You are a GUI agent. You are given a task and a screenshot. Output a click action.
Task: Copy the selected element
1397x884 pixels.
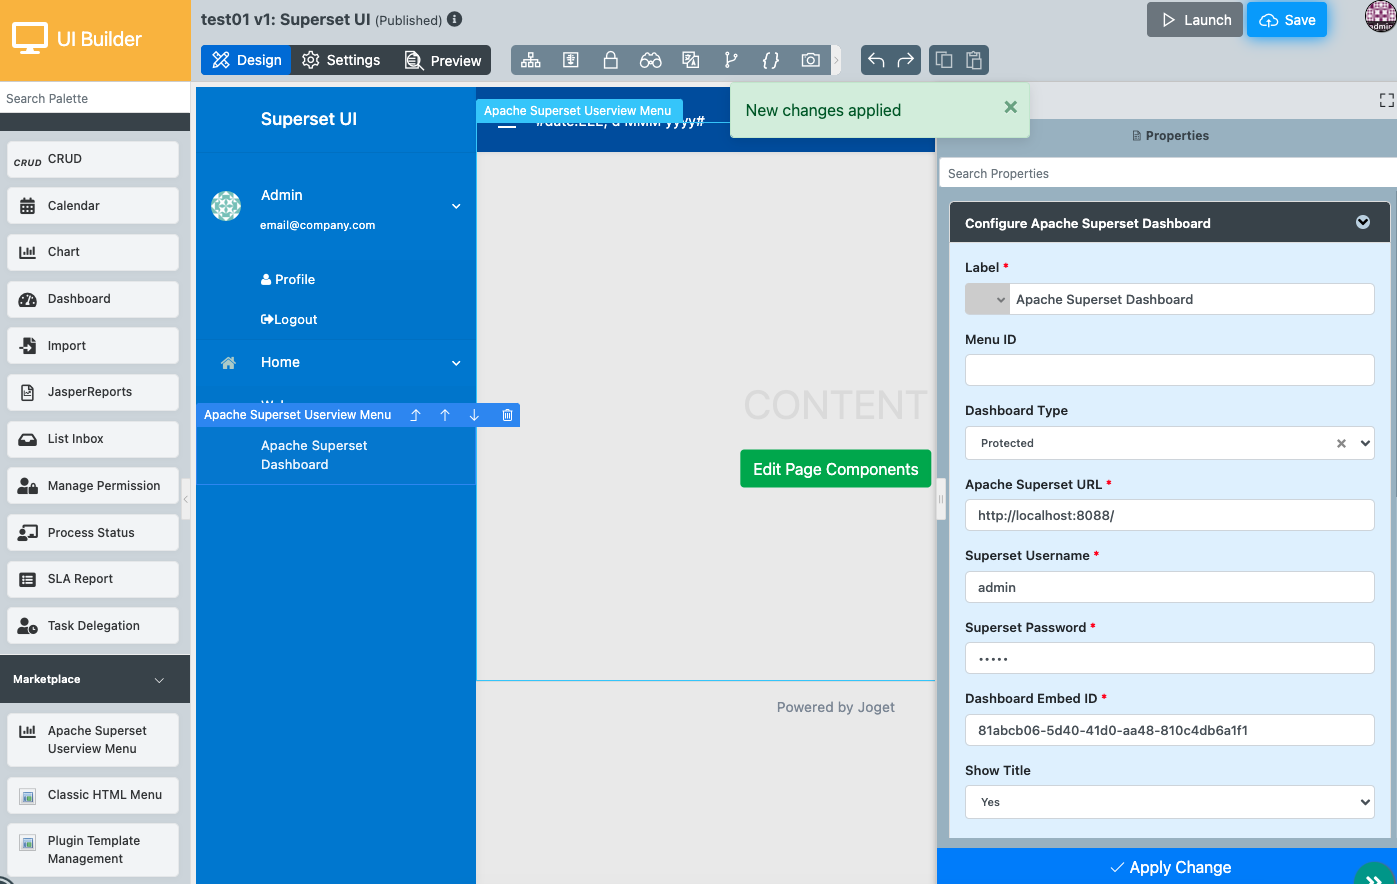point(944,60)
